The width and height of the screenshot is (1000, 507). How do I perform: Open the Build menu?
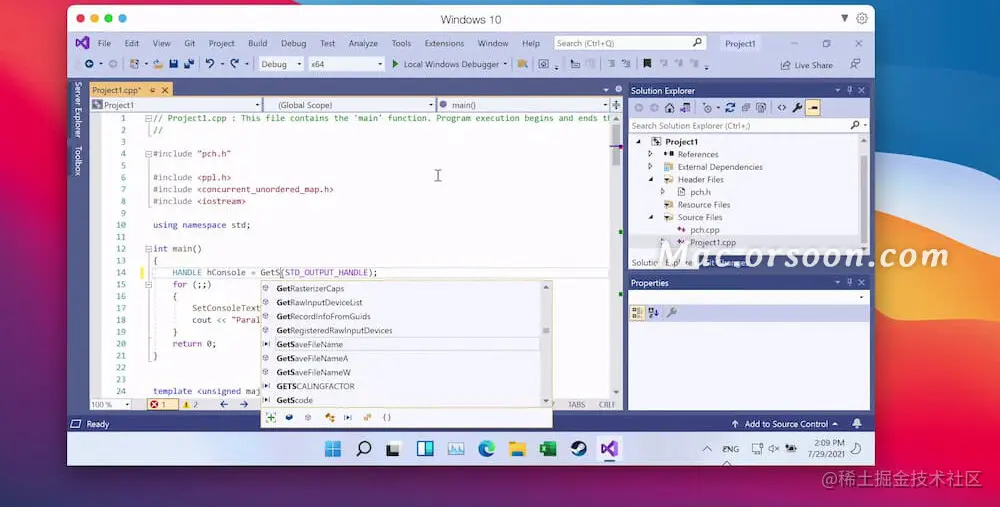click(x=258, y=43)
